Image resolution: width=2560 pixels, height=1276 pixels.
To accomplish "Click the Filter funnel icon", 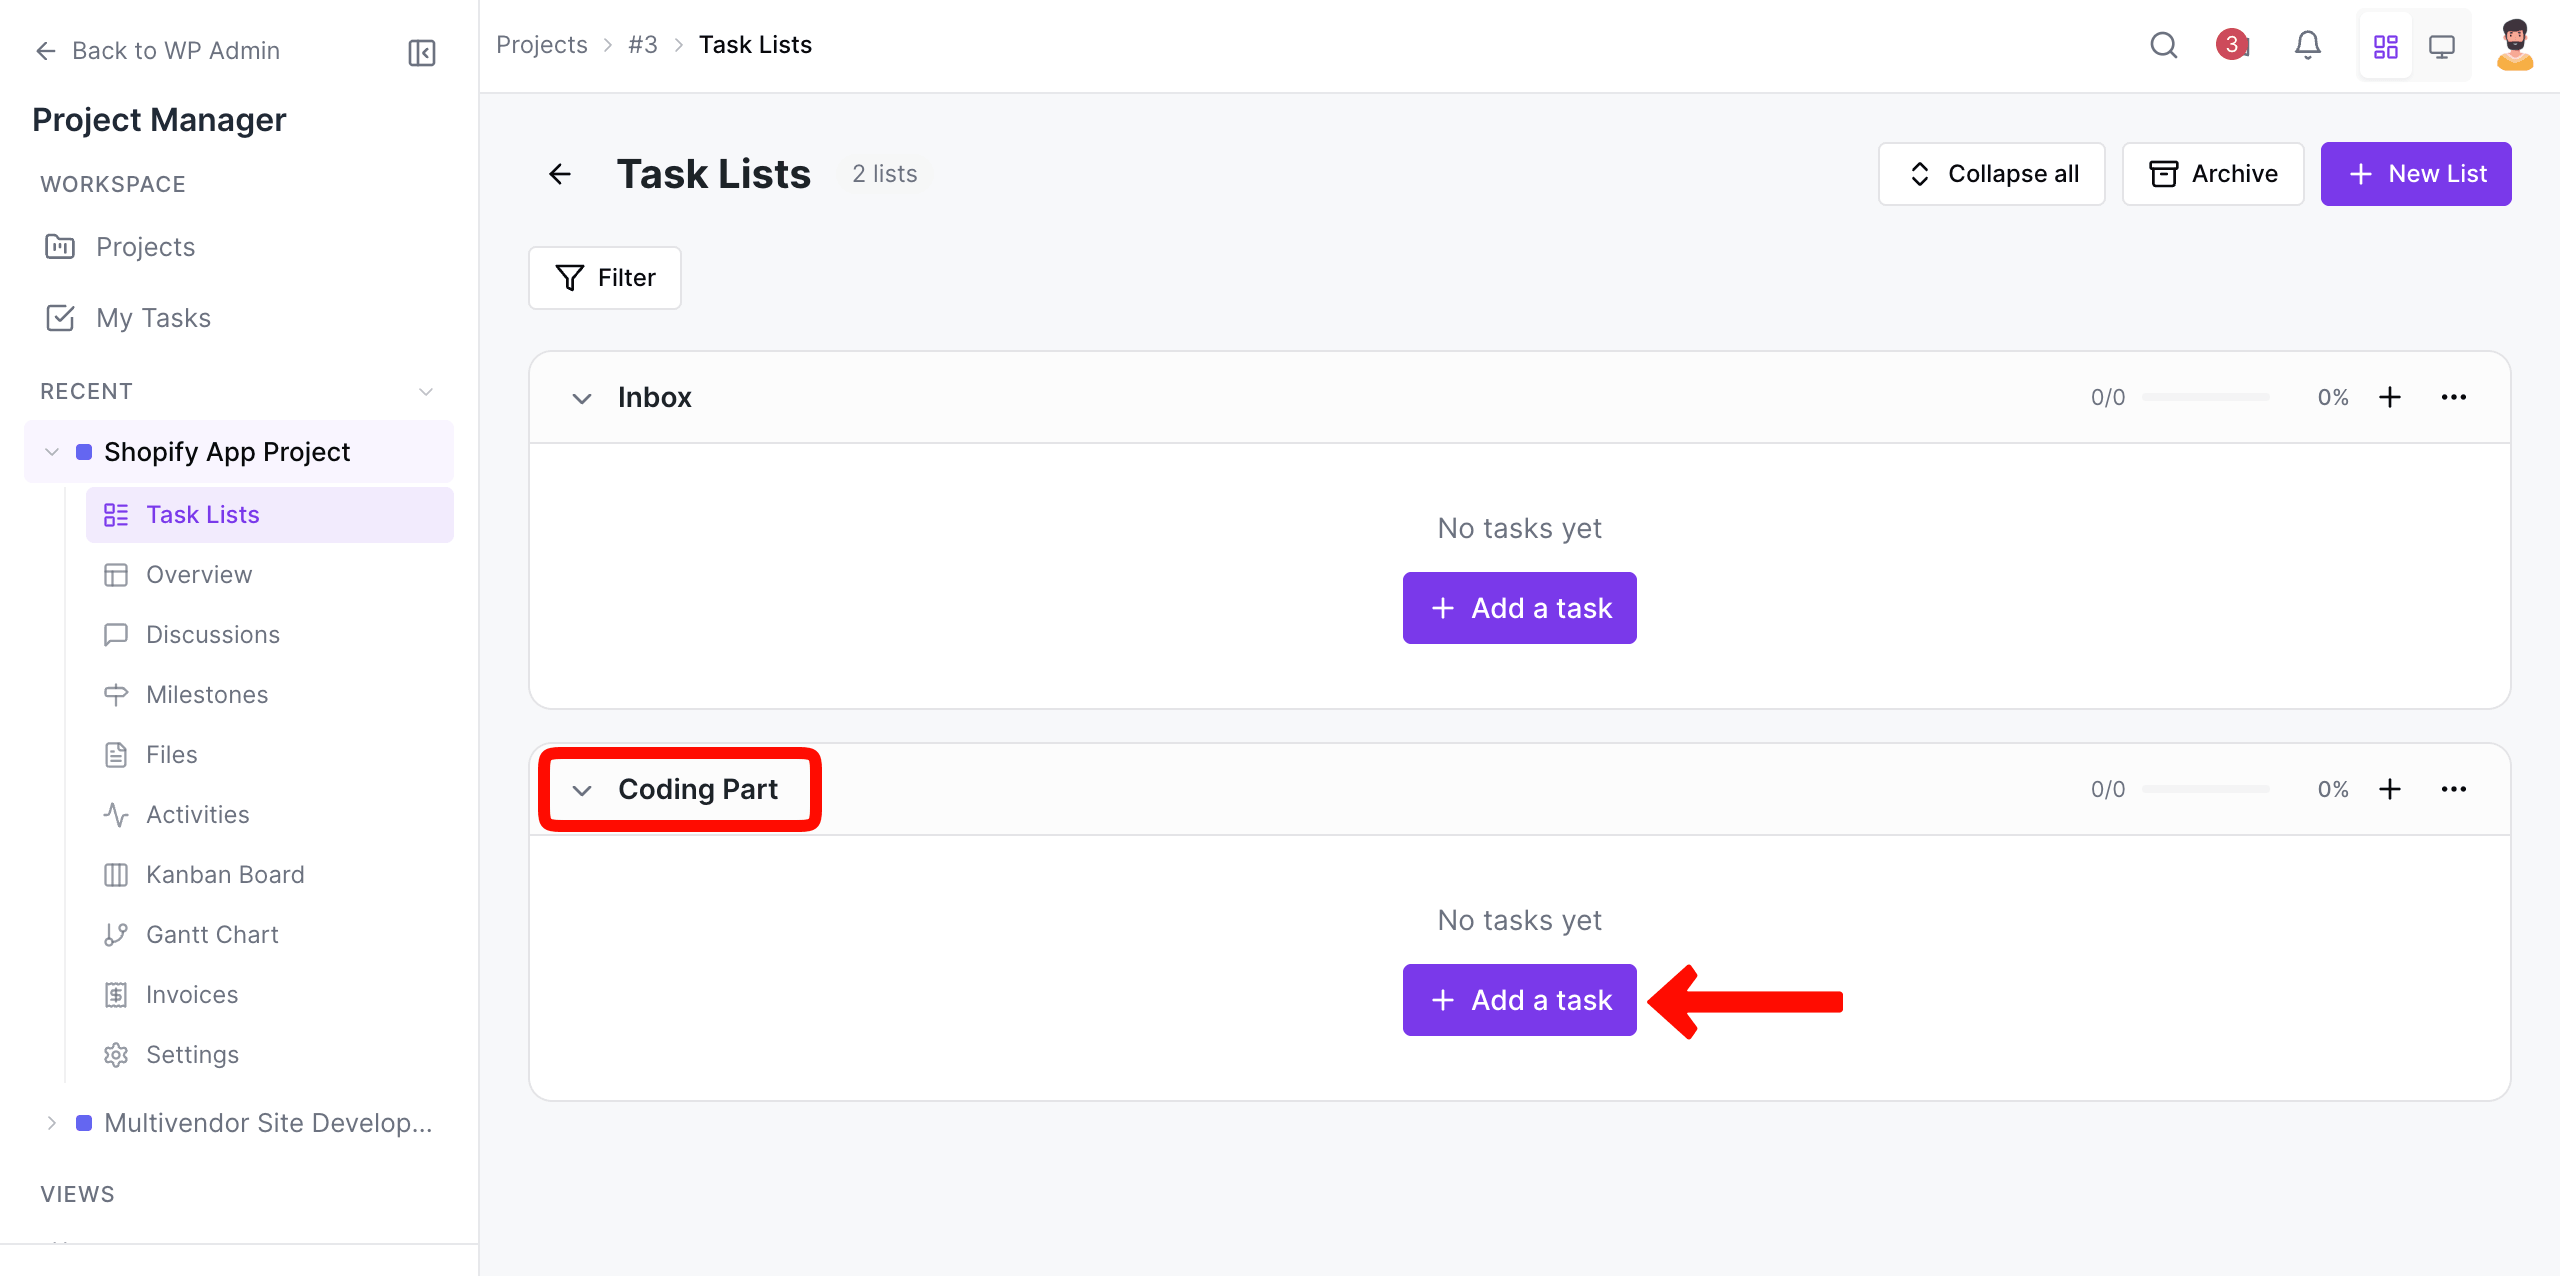I will pyautogui.click(x=568, y=277).
